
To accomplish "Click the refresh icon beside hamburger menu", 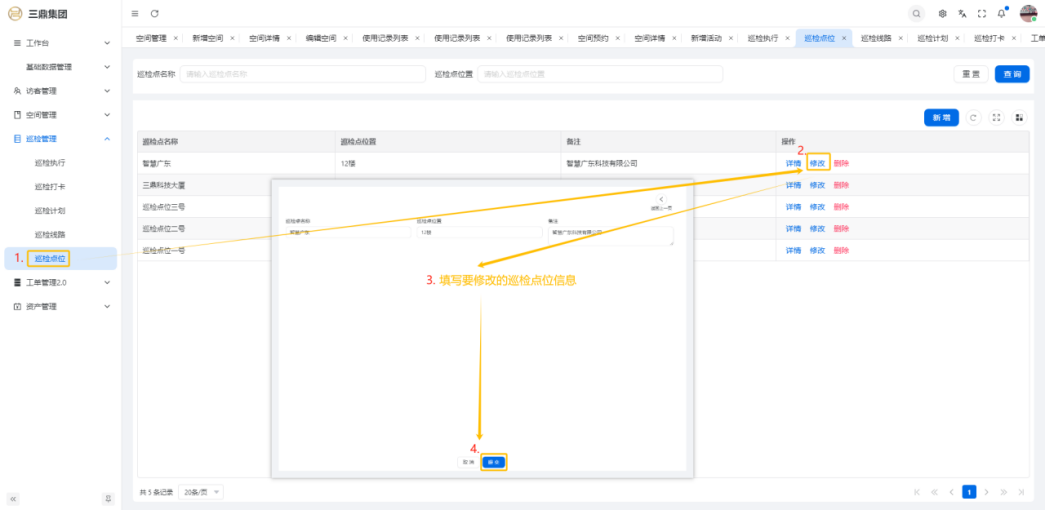I will (x=155, y=13).
